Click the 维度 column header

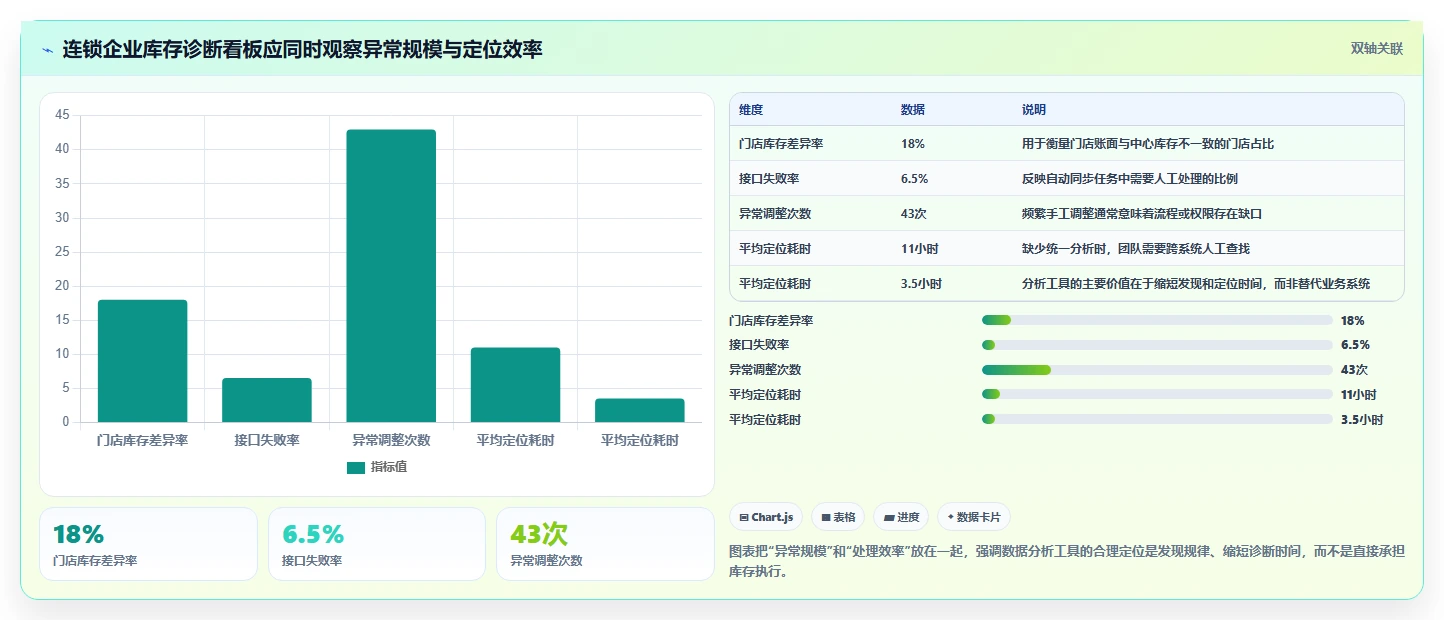(751, 109)
